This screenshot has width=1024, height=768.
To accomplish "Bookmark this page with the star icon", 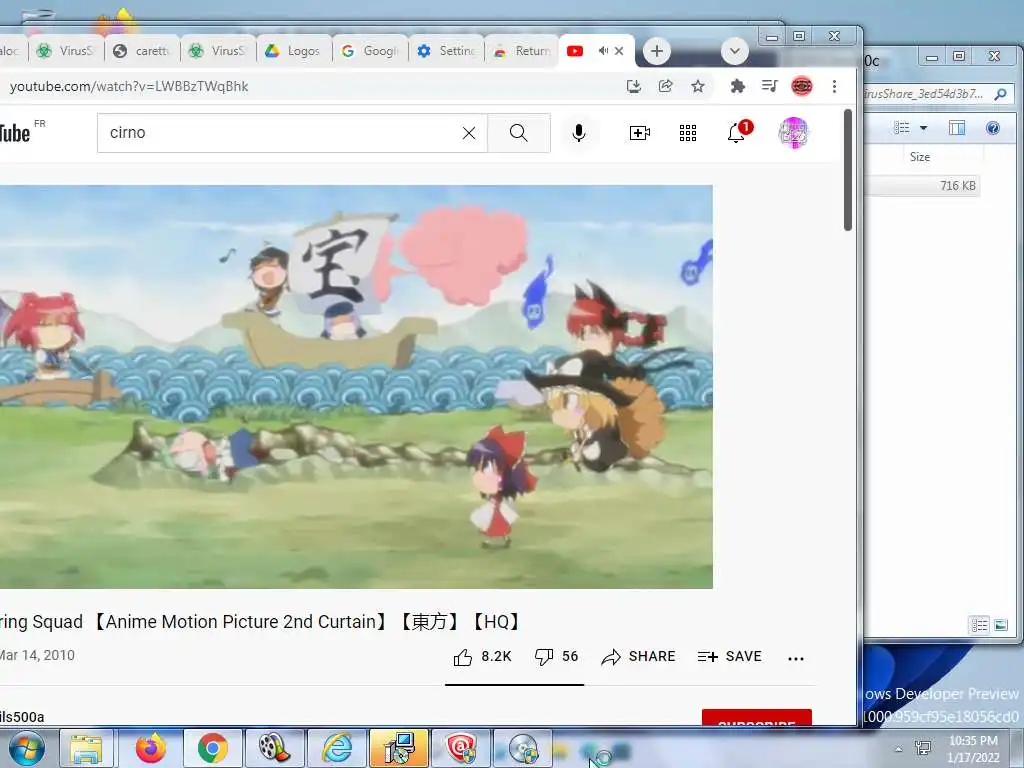I will [x=698, y=86].
